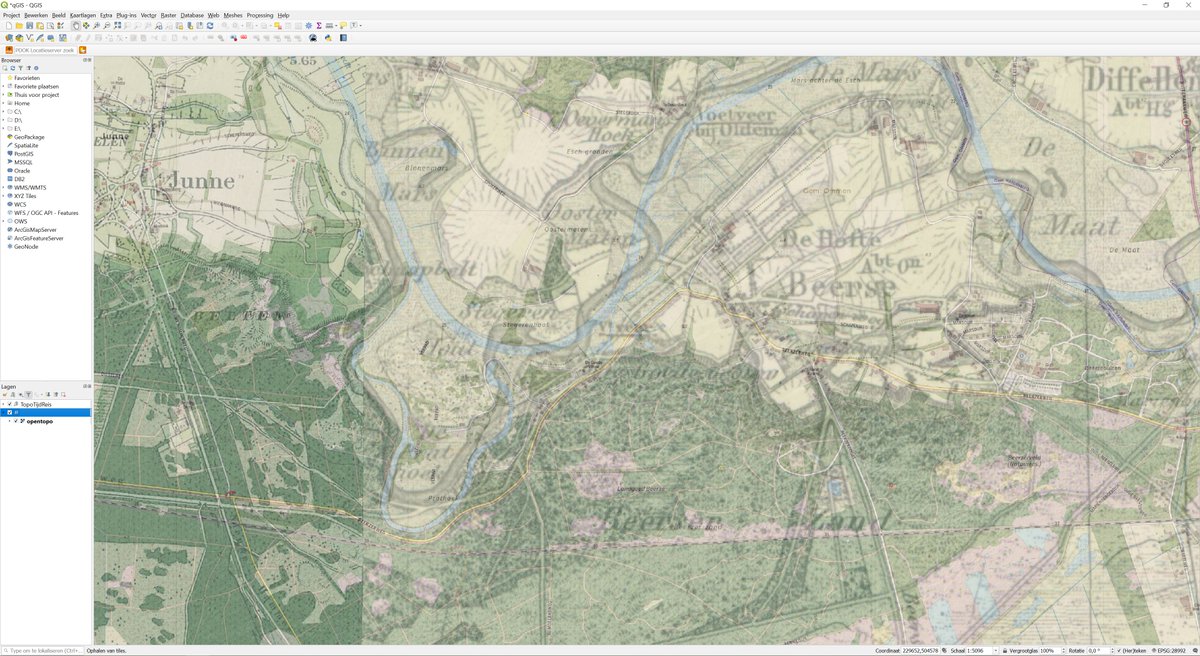Image resolution: width=1200 pixels, height=656 pixels.
Task: Refresh the map canvas with the blue arrows icon
Action: point(210,26)
